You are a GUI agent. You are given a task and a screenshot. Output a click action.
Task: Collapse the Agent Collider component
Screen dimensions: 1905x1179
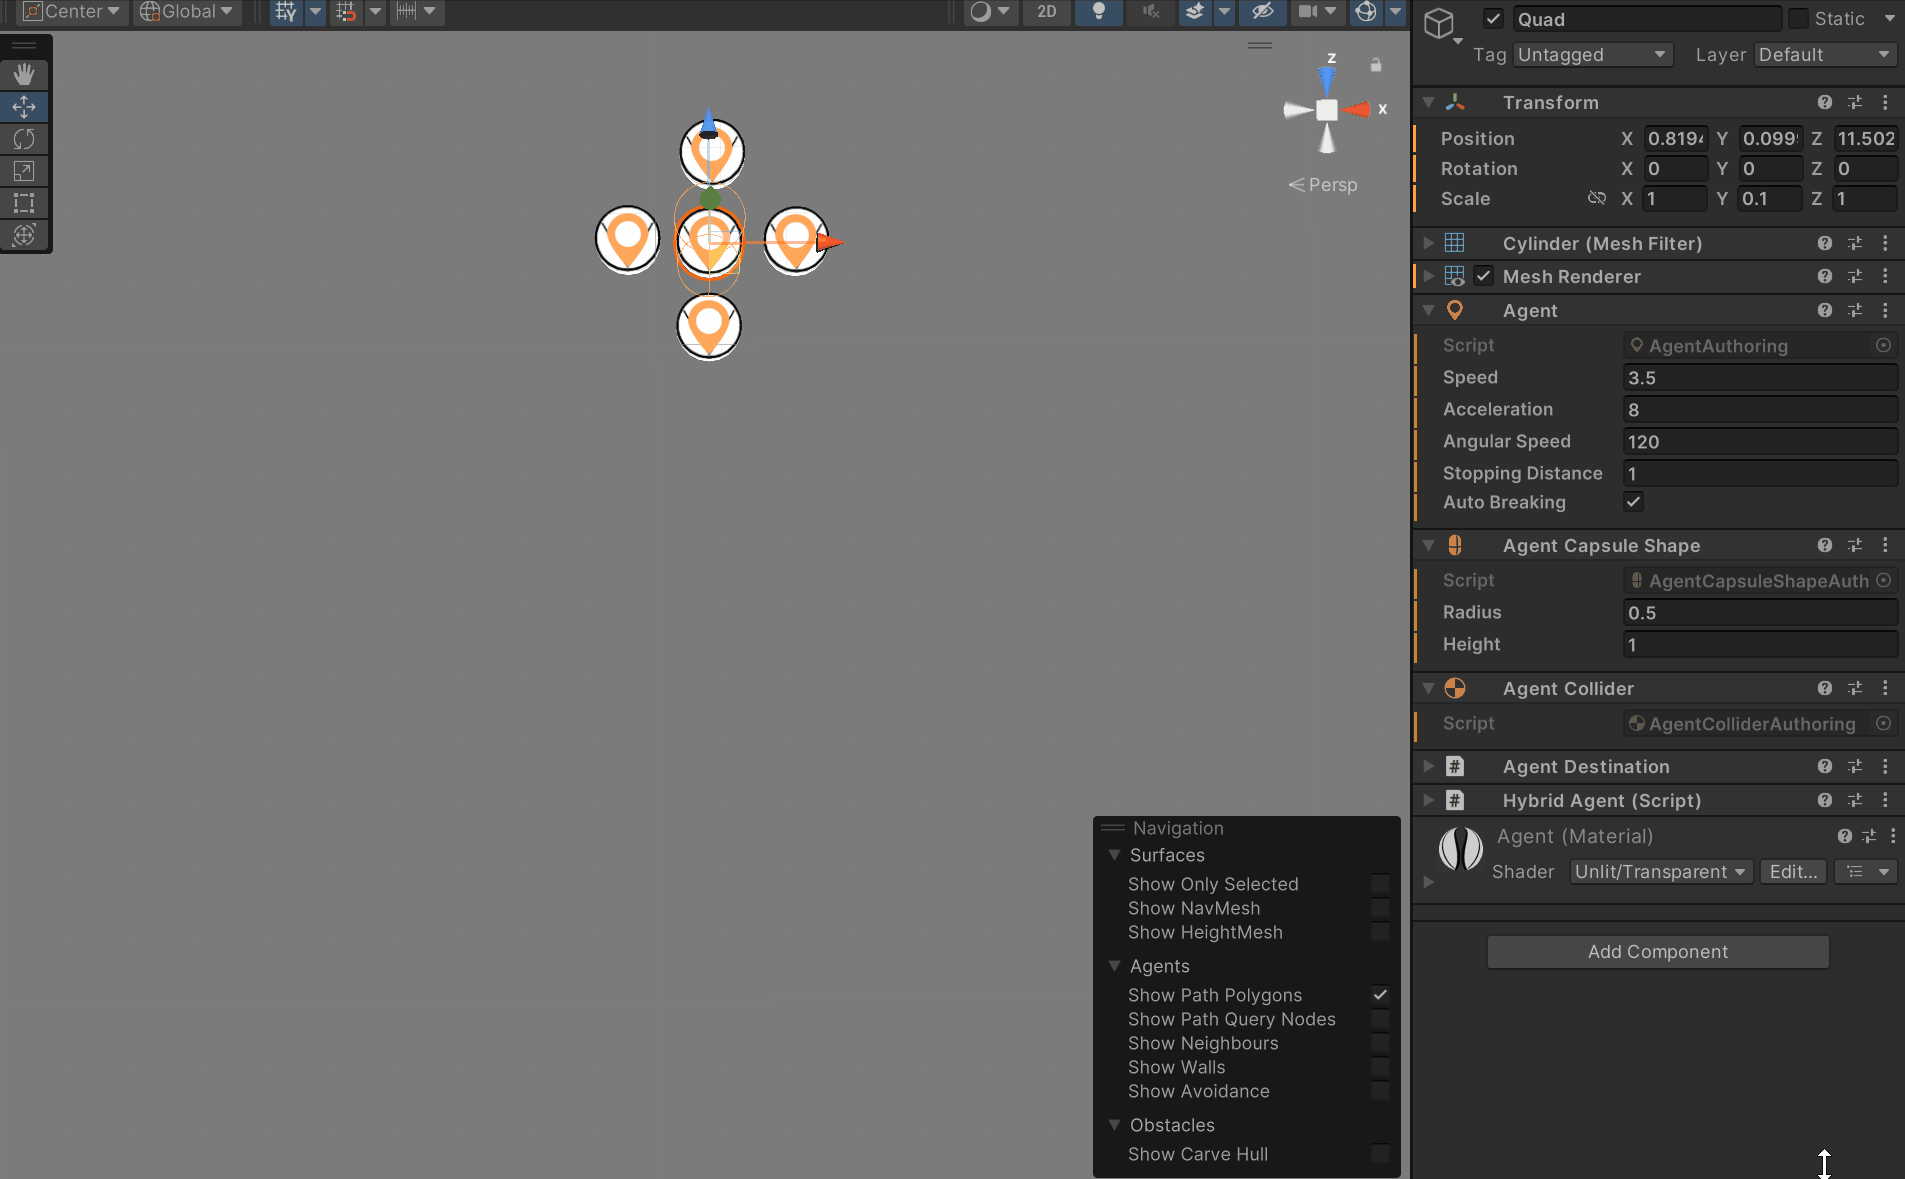pyautogui.click(x=1429, y=688)
